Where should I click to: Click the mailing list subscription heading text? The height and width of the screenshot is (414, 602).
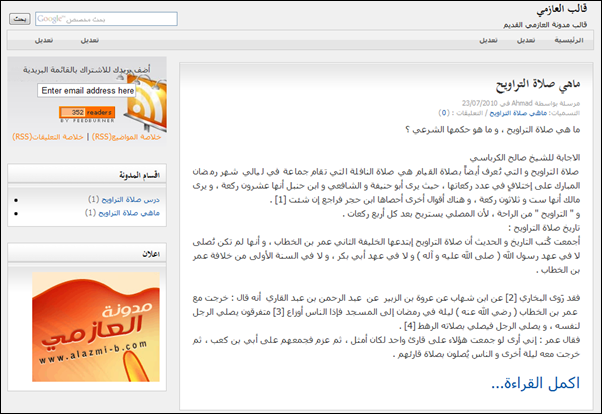pos(87,70)
